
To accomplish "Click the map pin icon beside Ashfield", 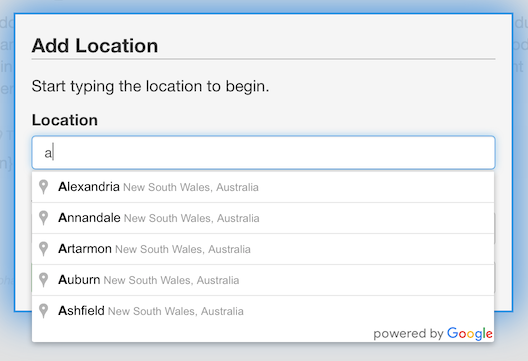I will 43,311.
